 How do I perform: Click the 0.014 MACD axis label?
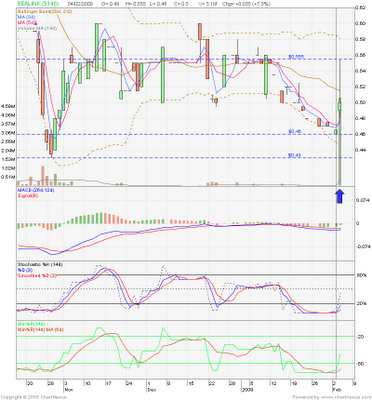(362, 200)
